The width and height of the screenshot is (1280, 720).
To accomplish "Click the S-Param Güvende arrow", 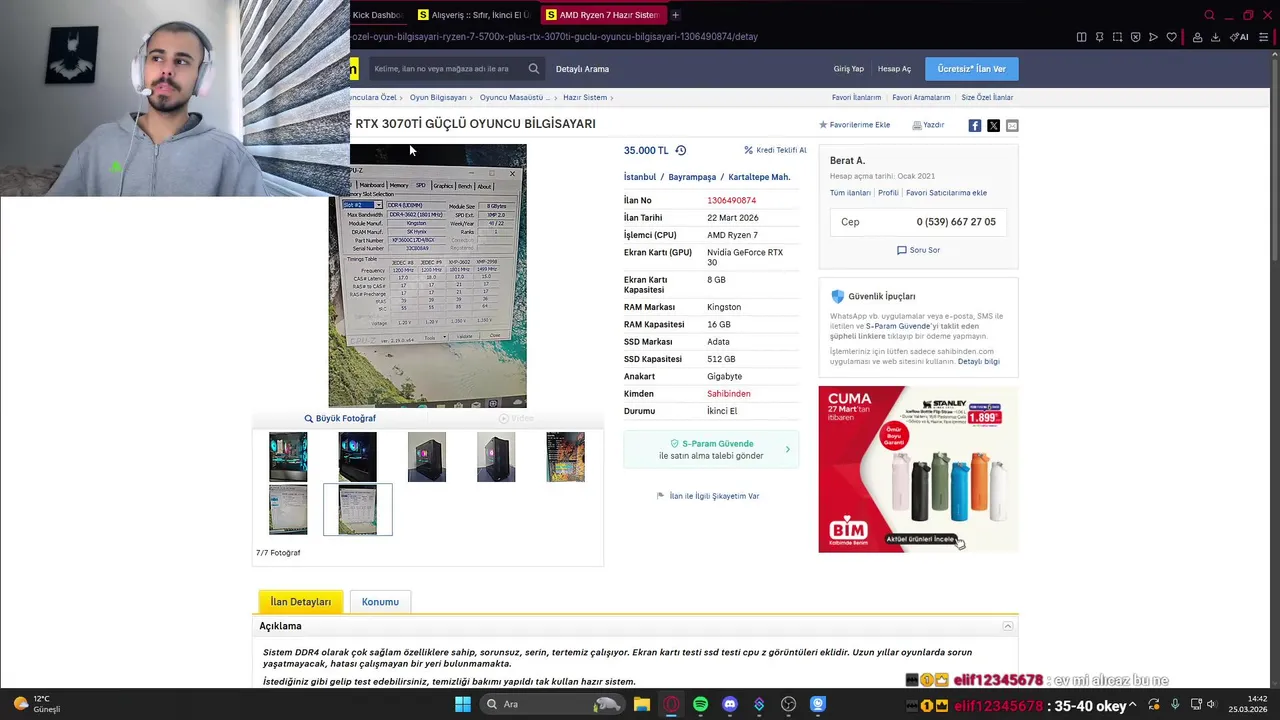I will (787, 450).
